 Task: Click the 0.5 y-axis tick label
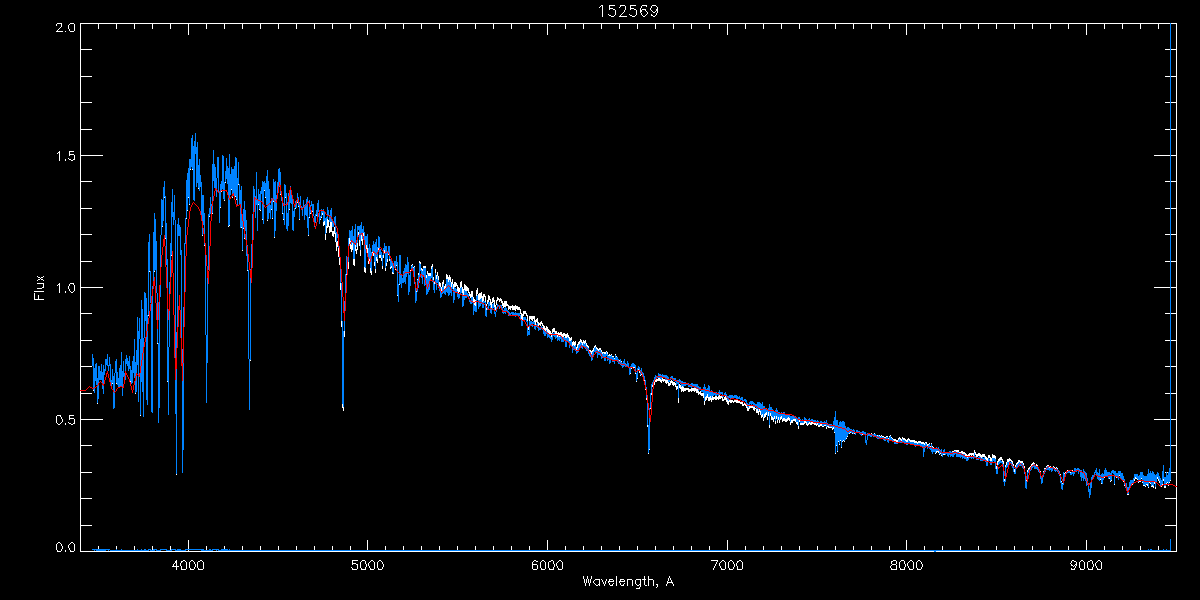click(65, 420)
